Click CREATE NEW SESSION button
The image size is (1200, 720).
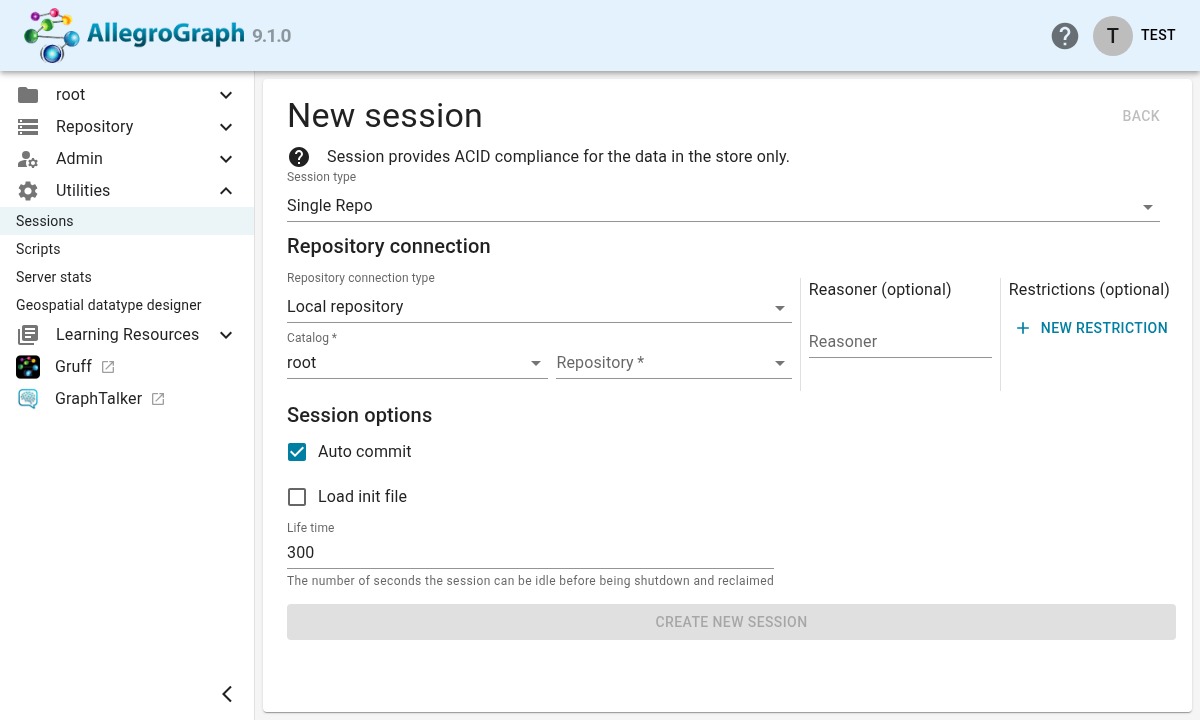click(x=731, y=622)
